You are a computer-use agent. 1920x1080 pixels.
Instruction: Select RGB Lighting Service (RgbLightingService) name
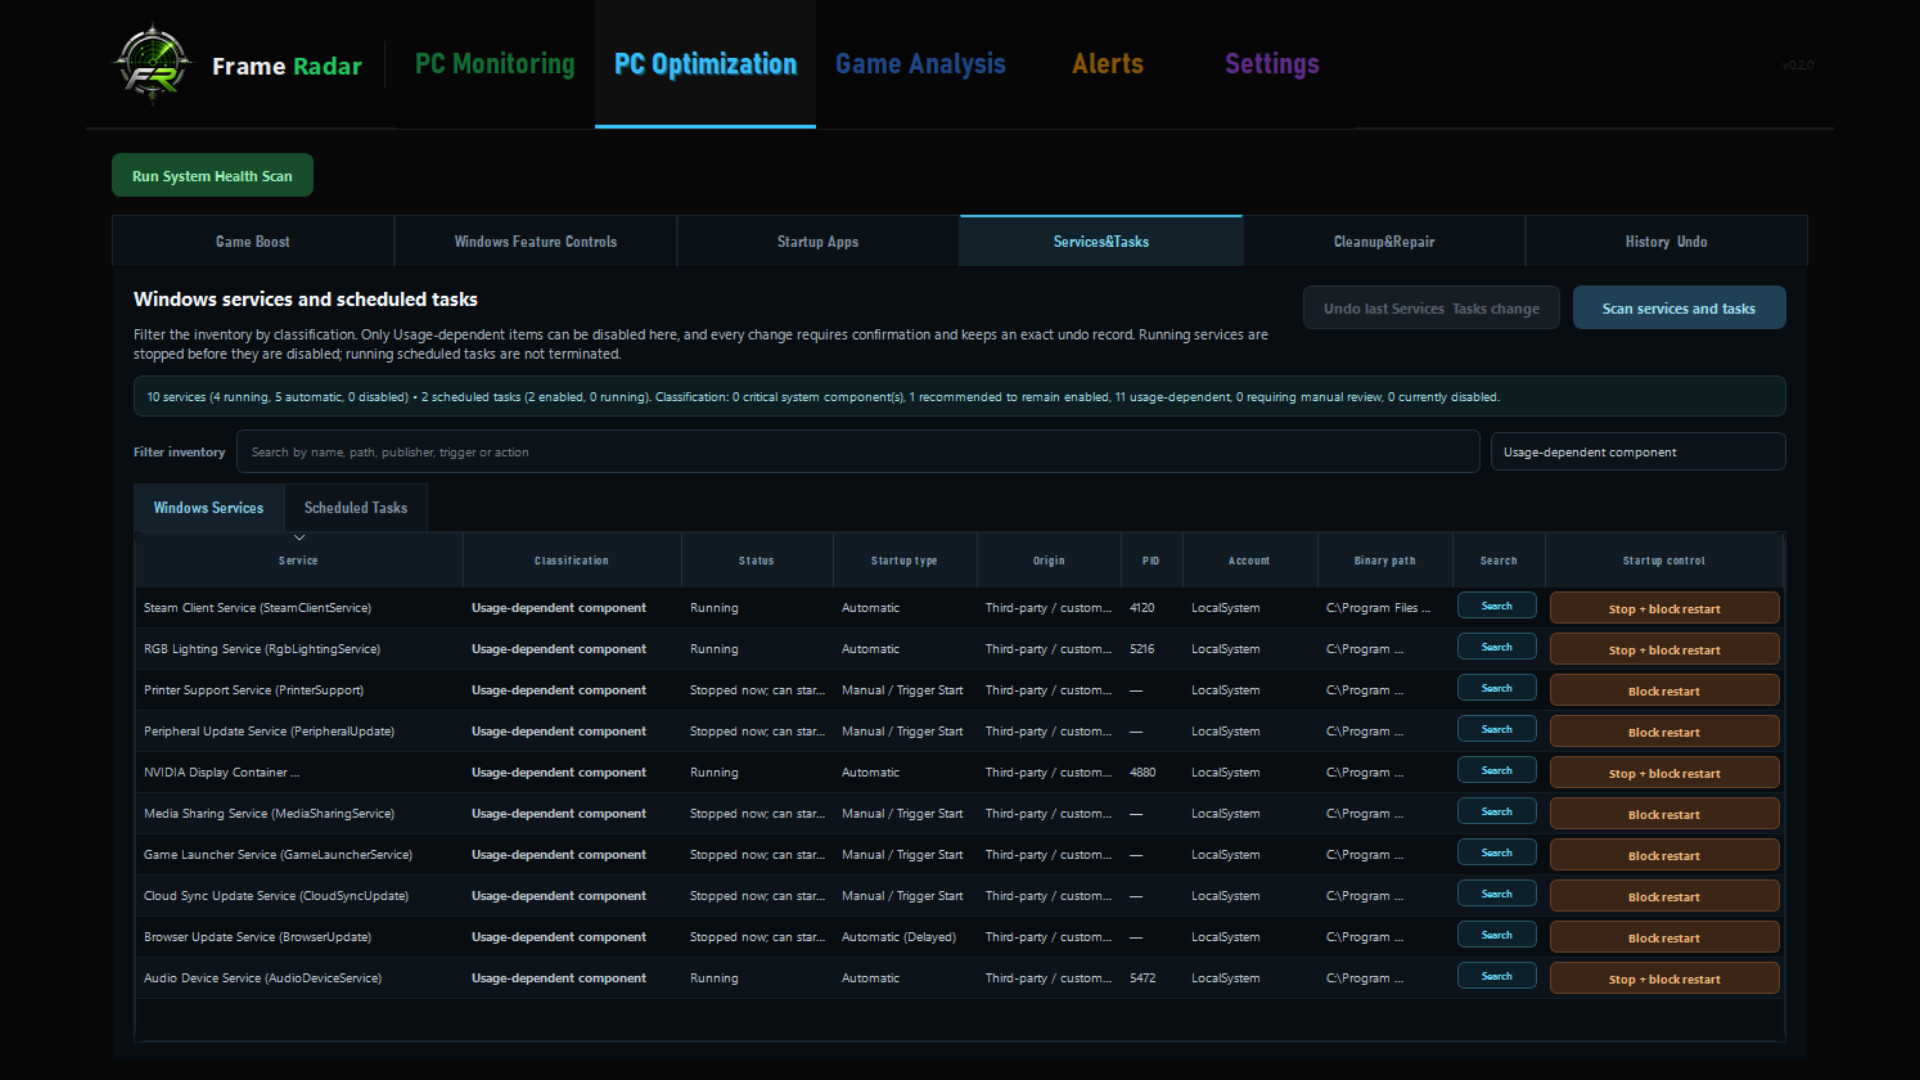[x=262, y=648]
